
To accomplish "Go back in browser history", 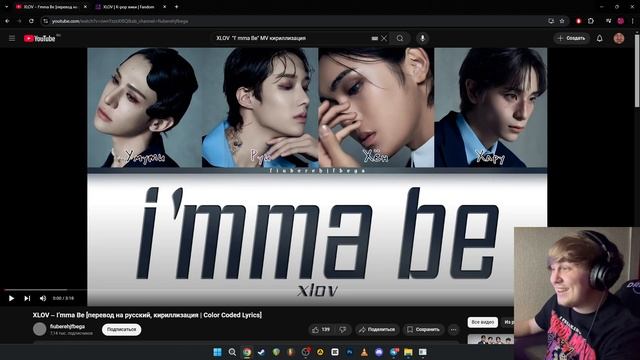I will tap(7, 21).
